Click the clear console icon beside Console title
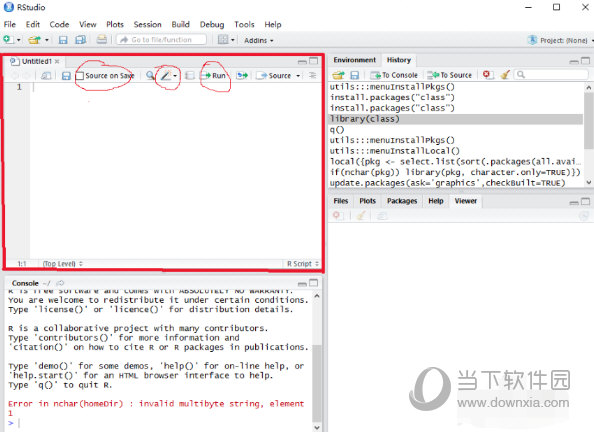 60,283
